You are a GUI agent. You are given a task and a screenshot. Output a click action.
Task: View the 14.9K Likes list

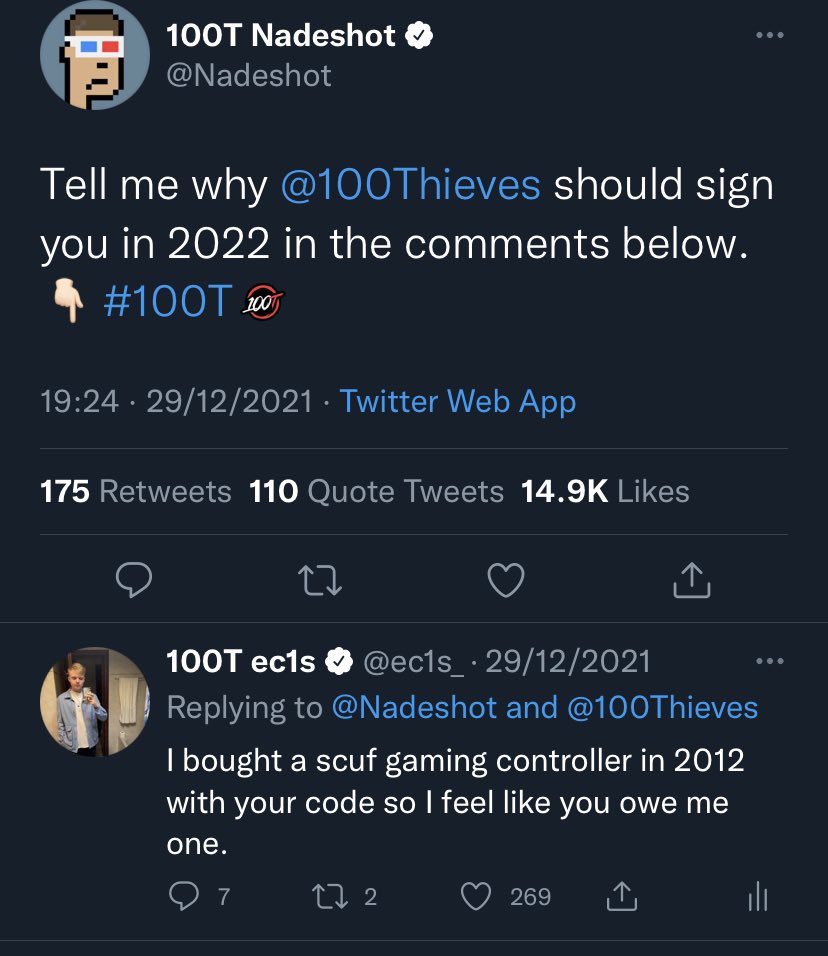pyautogui.click(x=605, y=491)
